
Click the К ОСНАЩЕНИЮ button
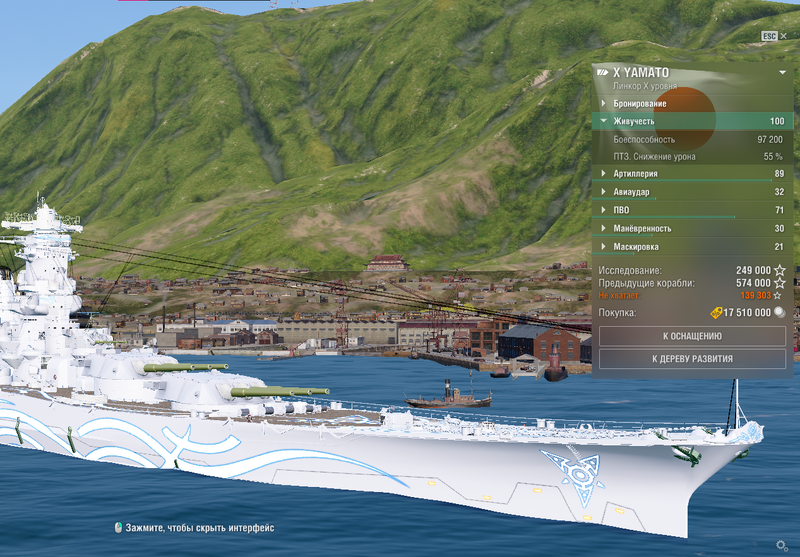coord(692,336)
